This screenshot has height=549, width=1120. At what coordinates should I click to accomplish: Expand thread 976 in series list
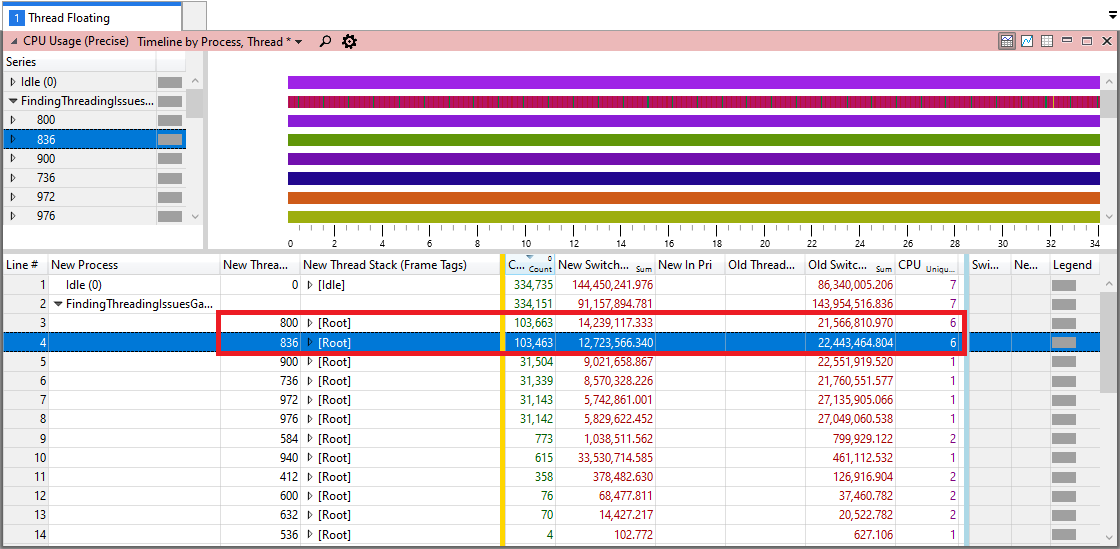click(x=12, y=216)
